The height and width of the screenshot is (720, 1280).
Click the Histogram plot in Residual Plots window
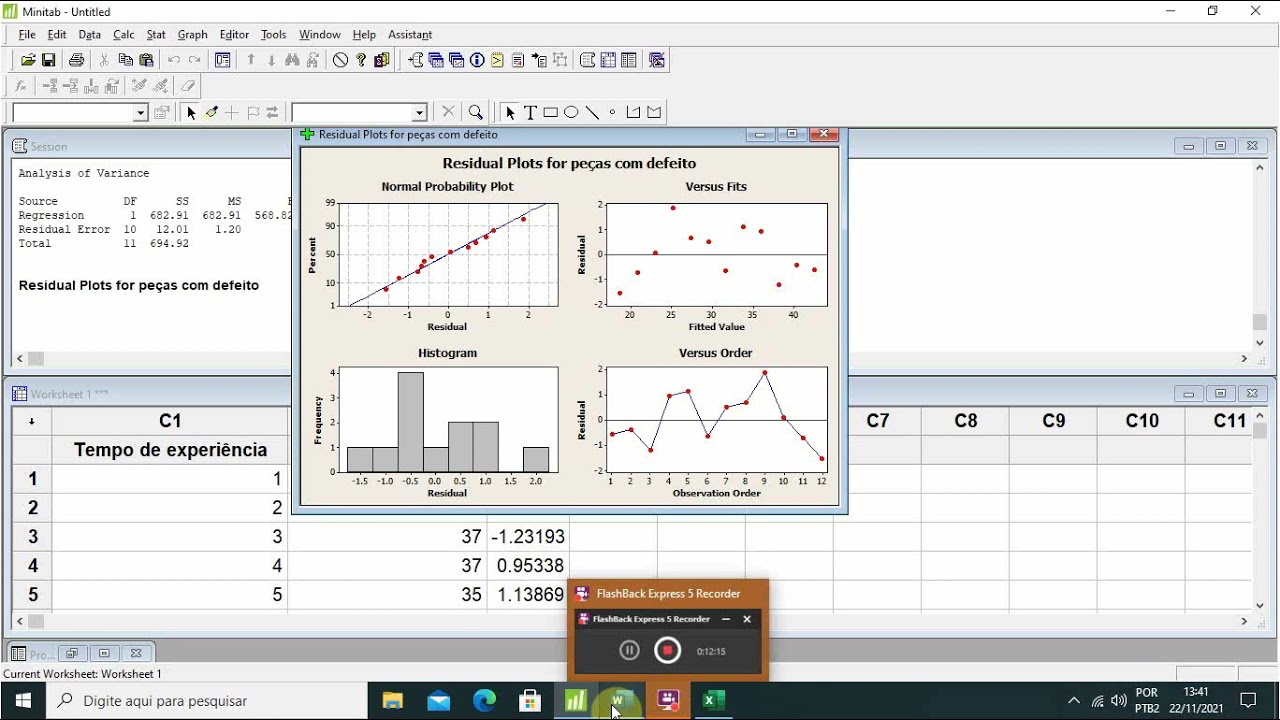coord(447,421)
